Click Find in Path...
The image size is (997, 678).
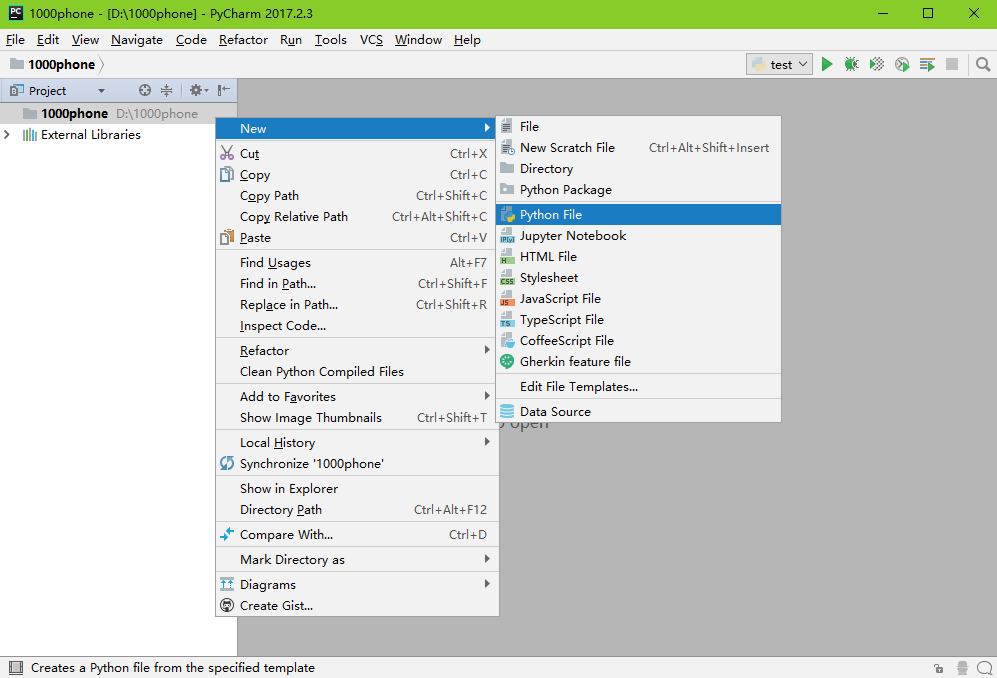point(357,284)
